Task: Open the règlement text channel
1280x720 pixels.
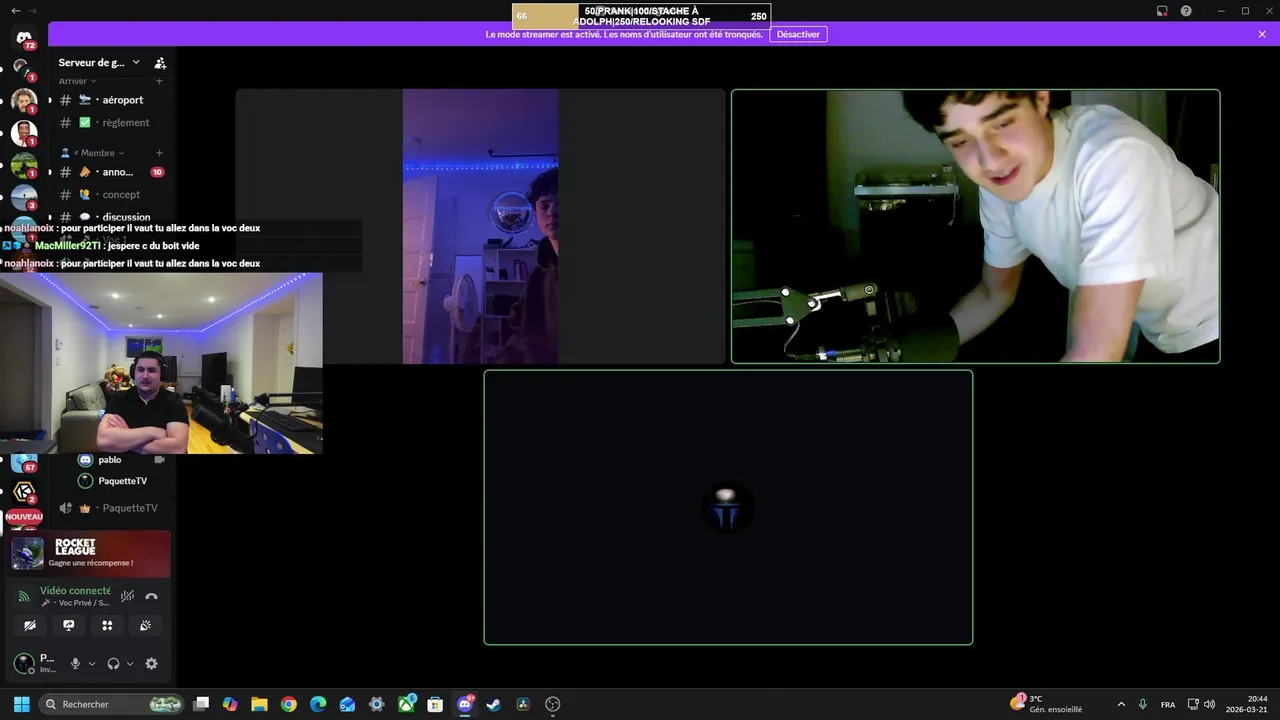Action: 110,123
